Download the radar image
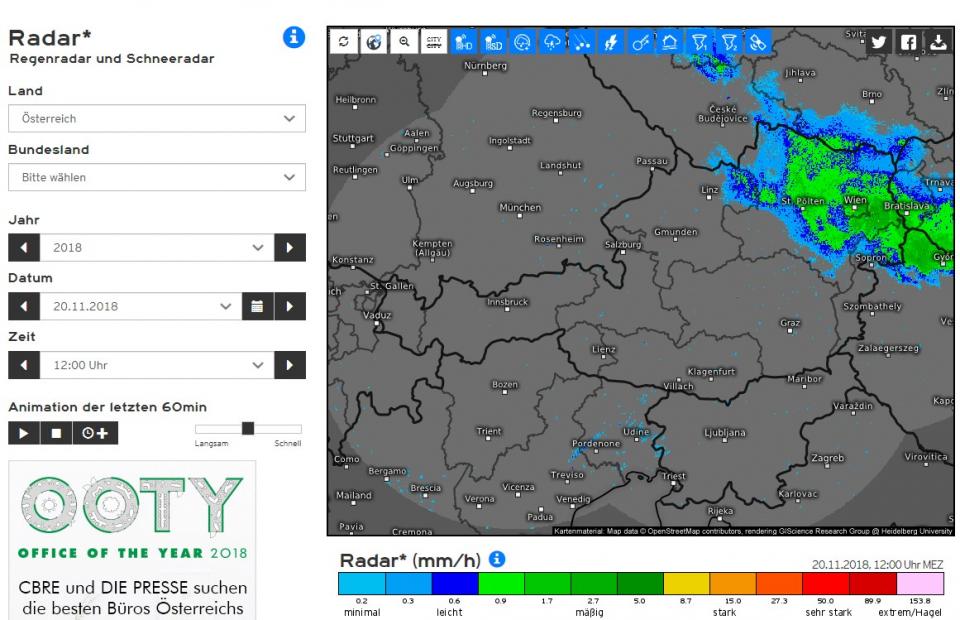Viewport: 960px width, 620px height. (938, 42)
